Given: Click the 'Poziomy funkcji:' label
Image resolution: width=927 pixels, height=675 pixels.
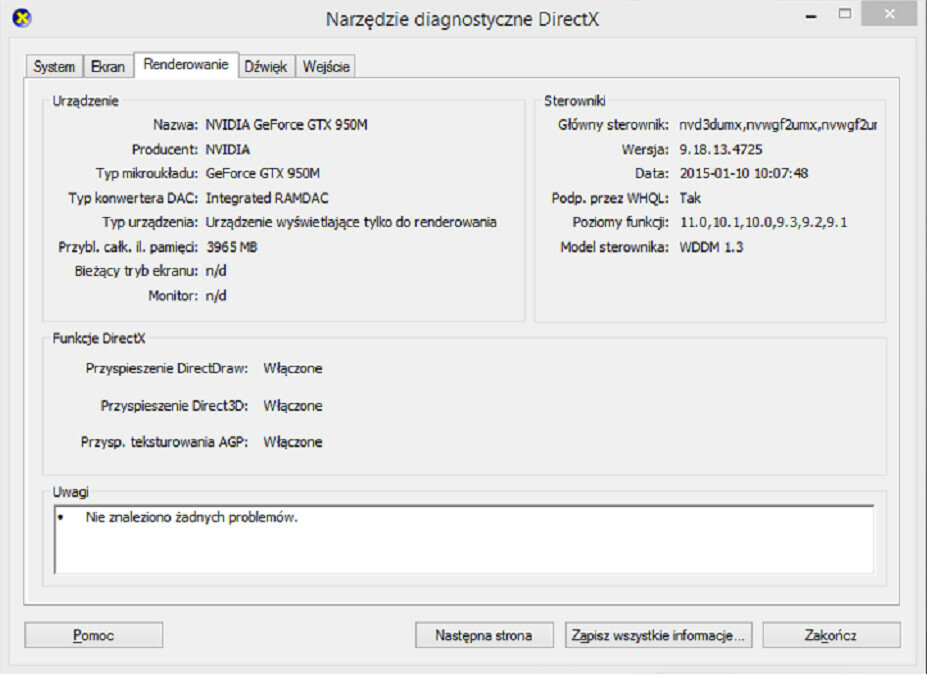Looking at the screenshot, I should 620,222.
